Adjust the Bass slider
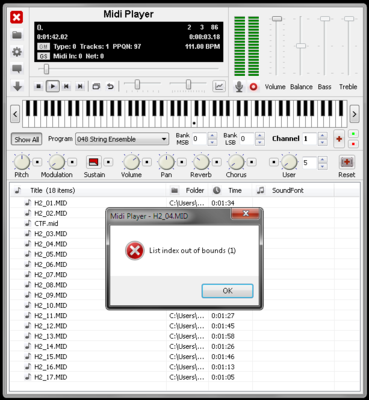The image size is (369, 400). coord(325,19)
